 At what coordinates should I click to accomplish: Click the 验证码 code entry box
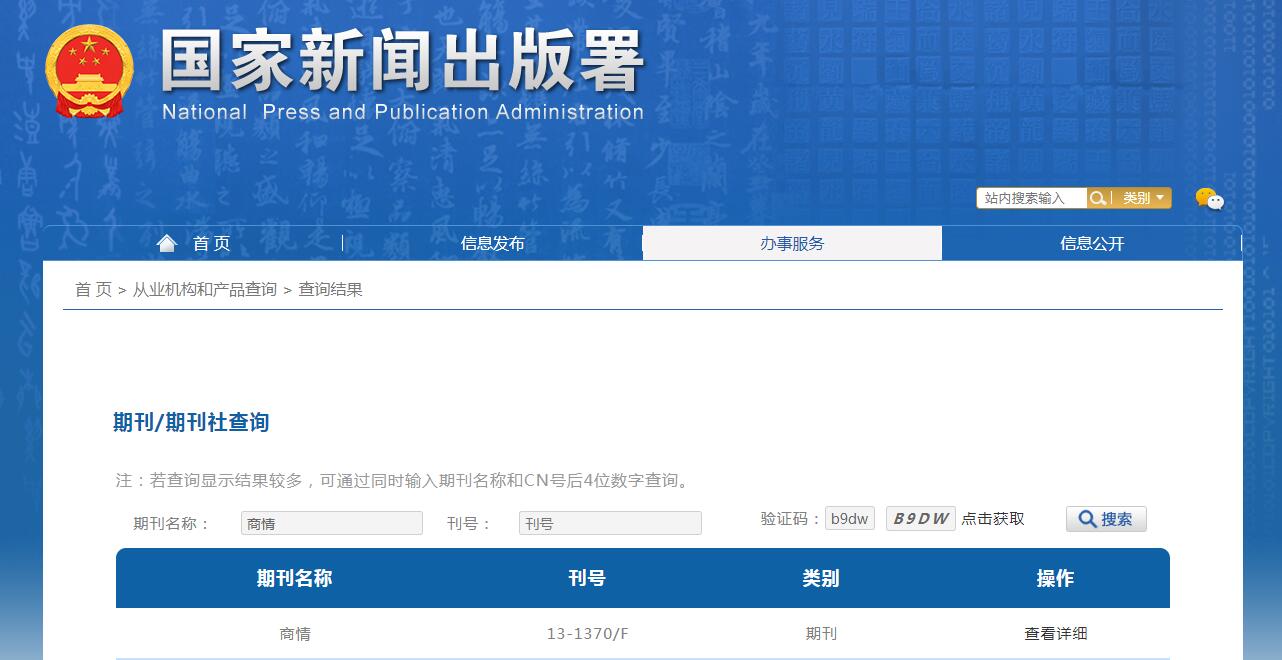(x=849, y=518)
